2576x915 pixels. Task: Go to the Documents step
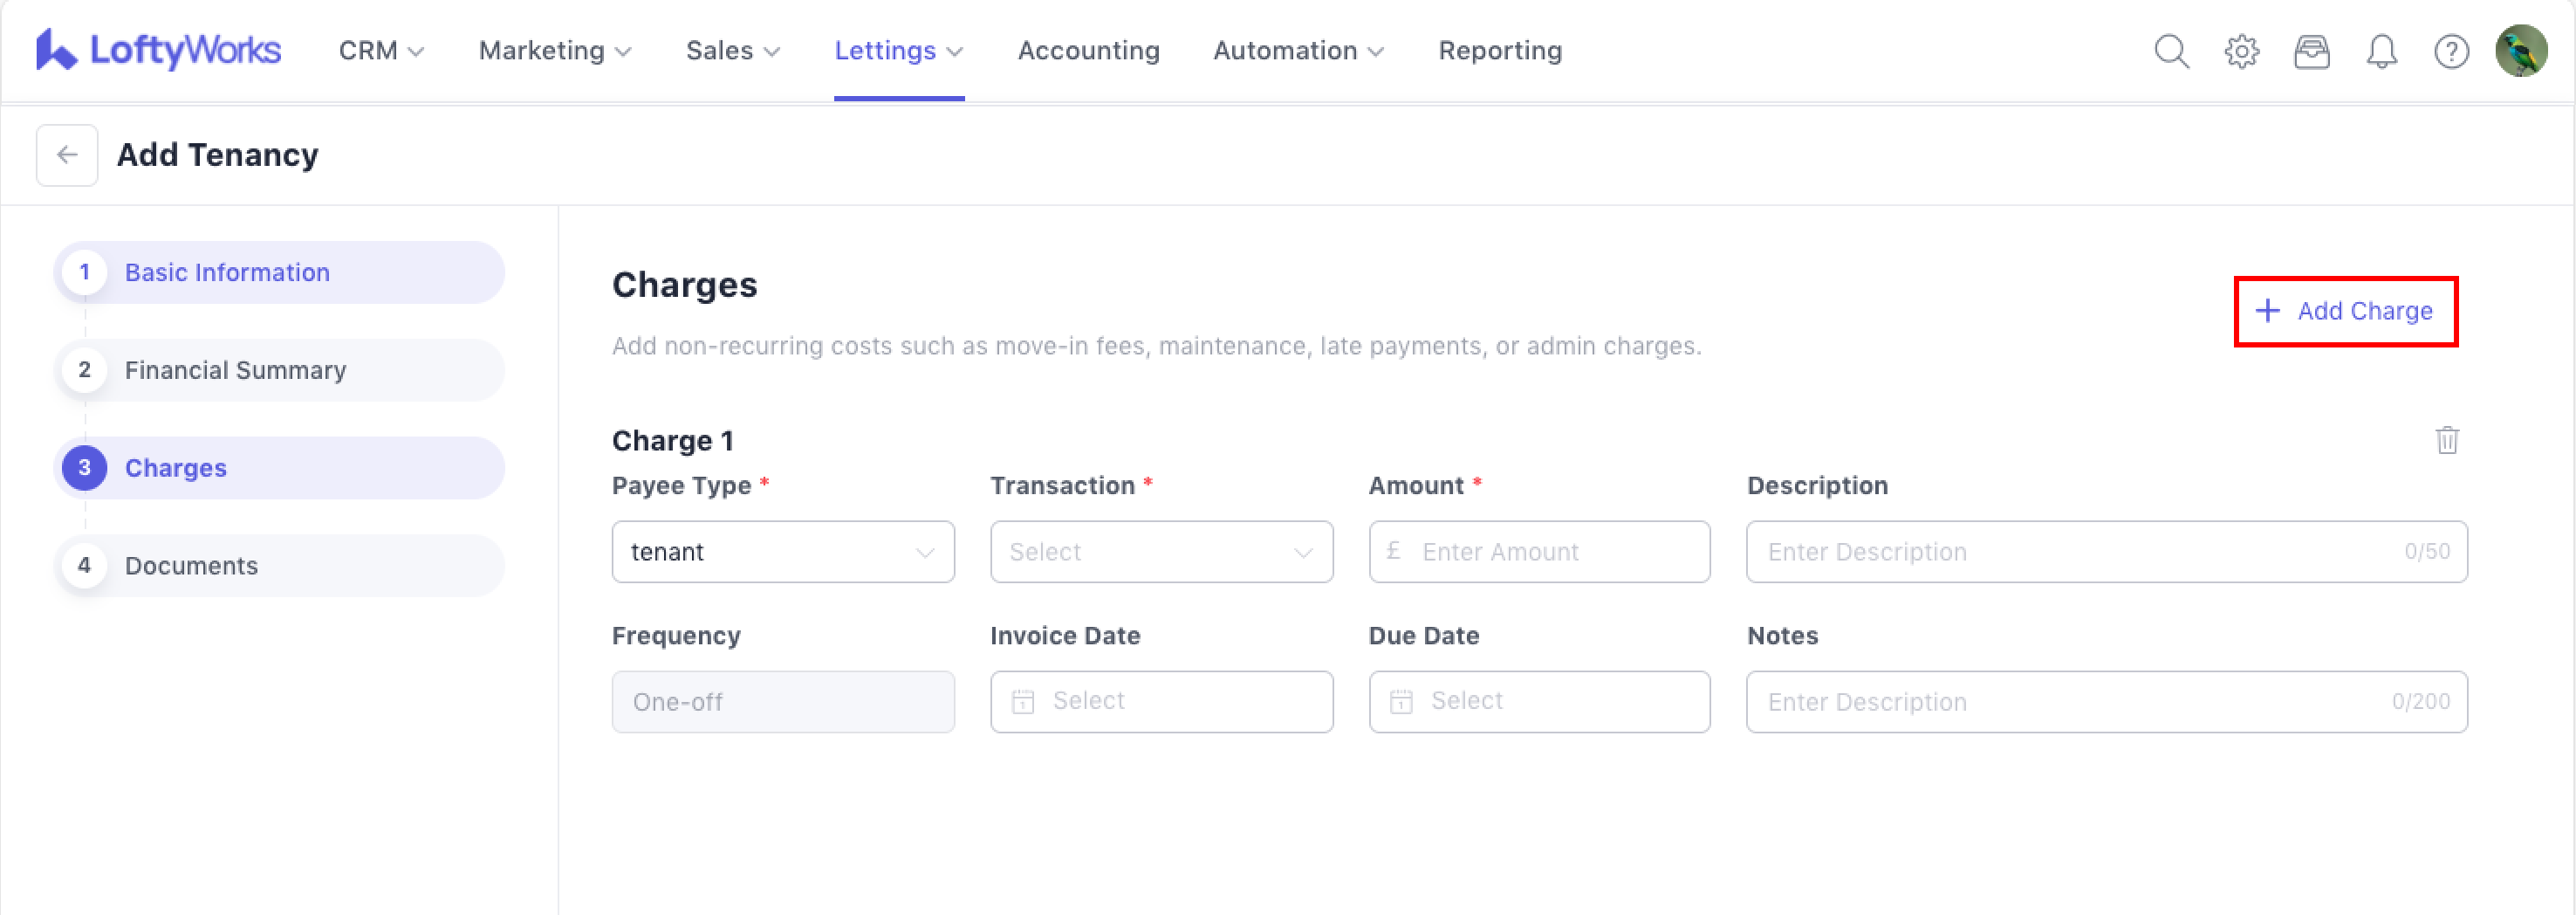point(191,566)
